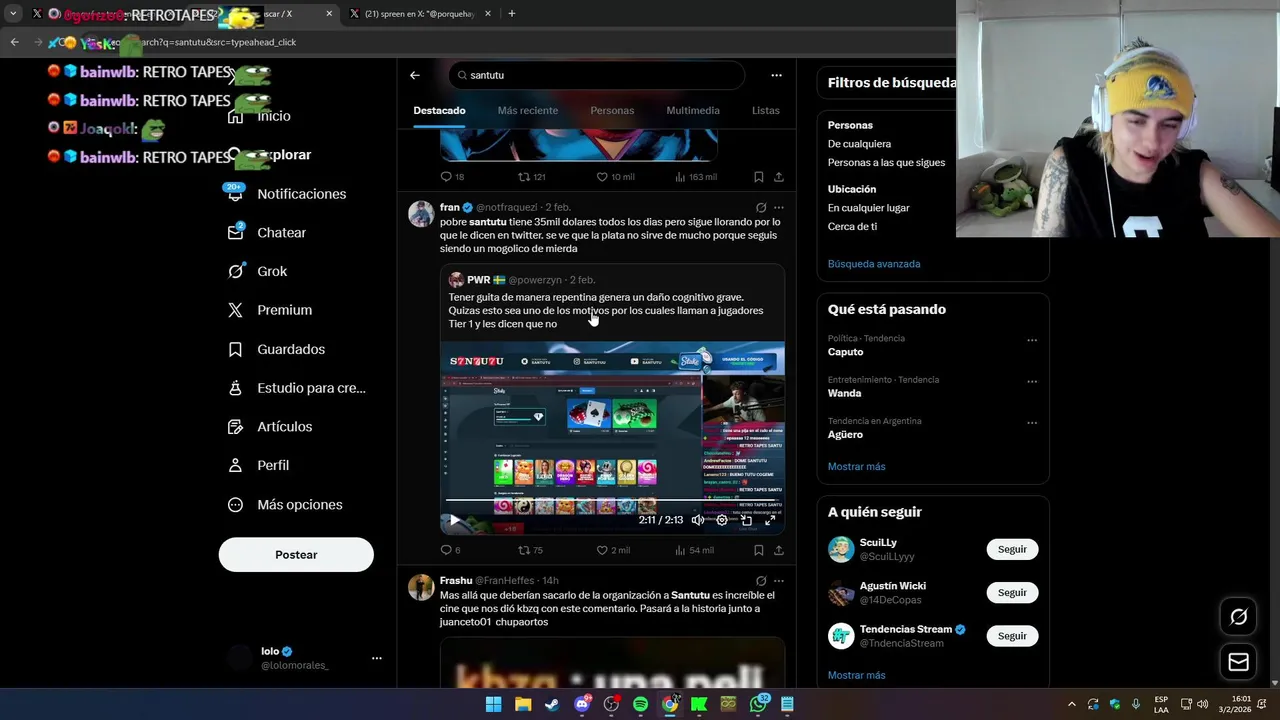View stats of fran's post, 54 mil
The height and width of the screenshot is (720, 1280).
pos(694,550)
